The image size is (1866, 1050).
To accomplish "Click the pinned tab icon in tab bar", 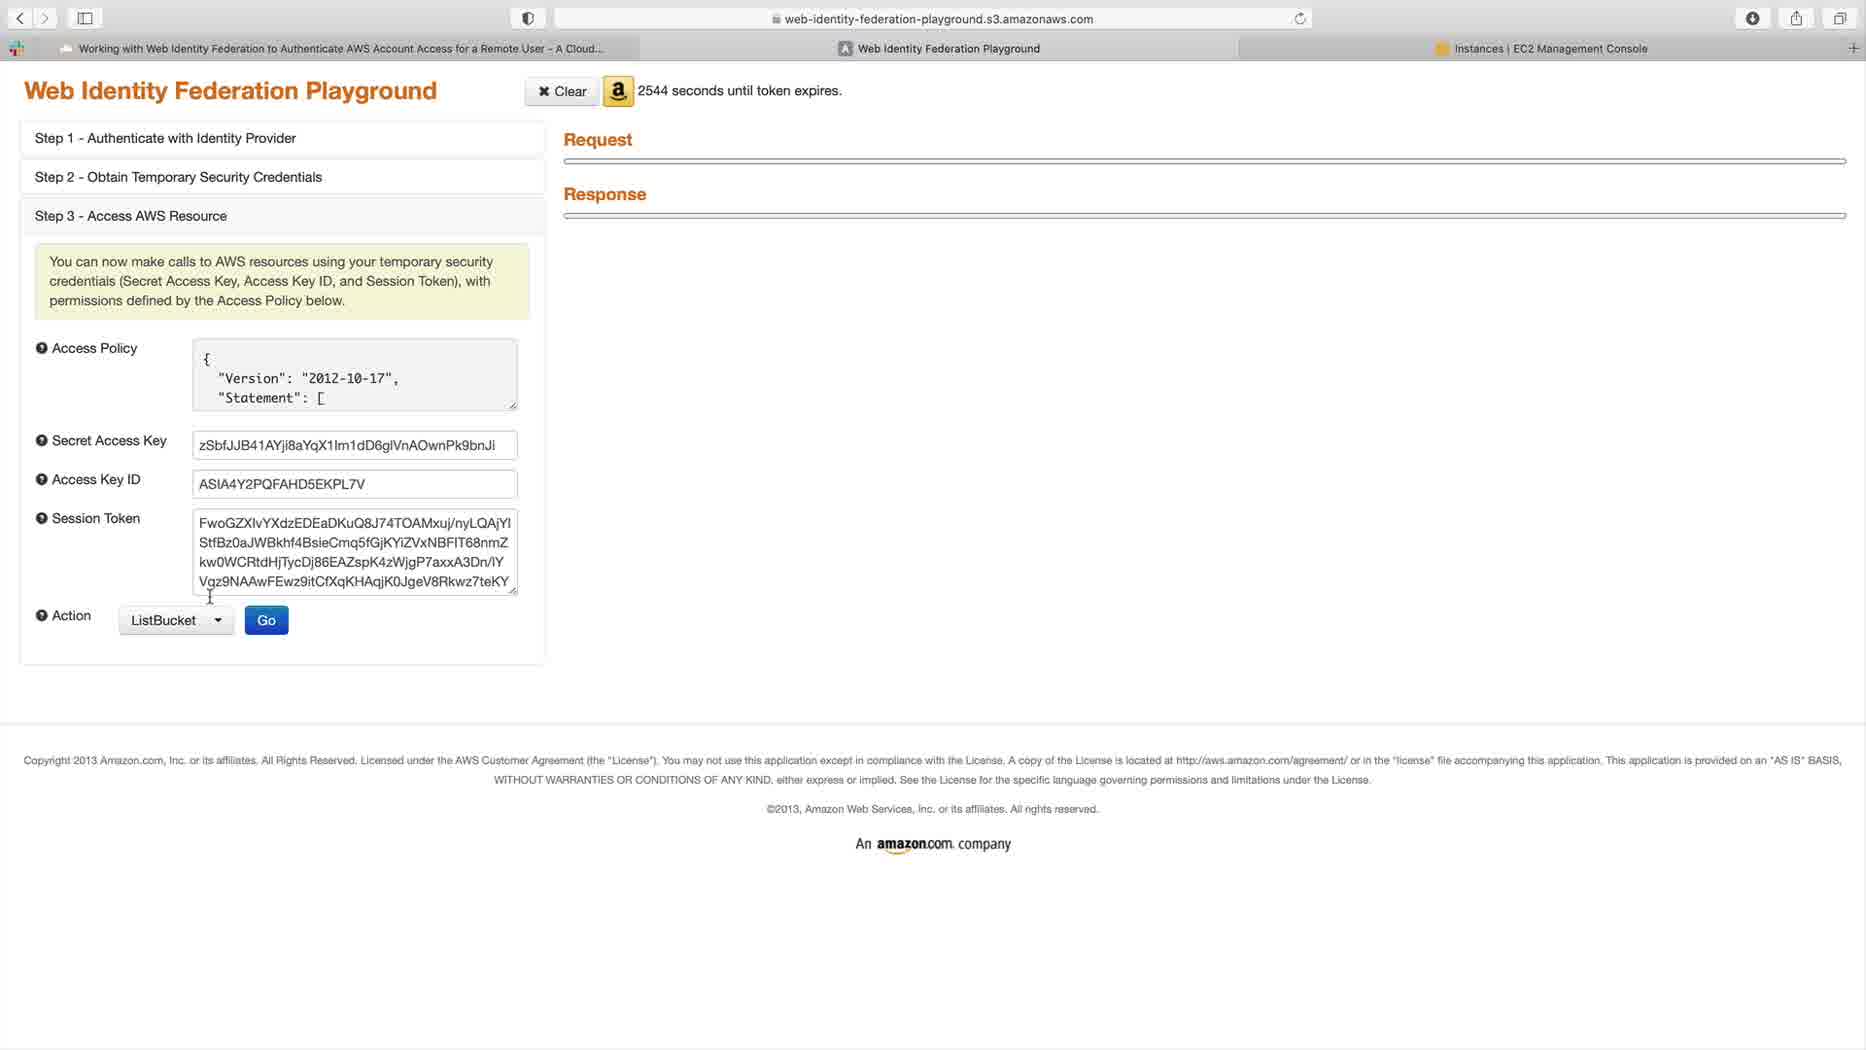I will [17, 48].
